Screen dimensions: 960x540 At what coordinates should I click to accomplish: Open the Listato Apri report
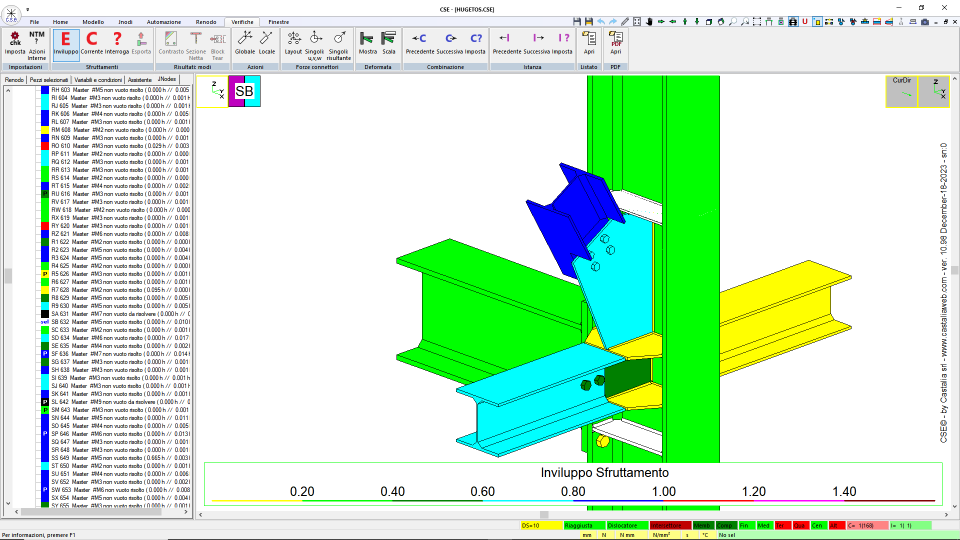click(x=589, y=43)
